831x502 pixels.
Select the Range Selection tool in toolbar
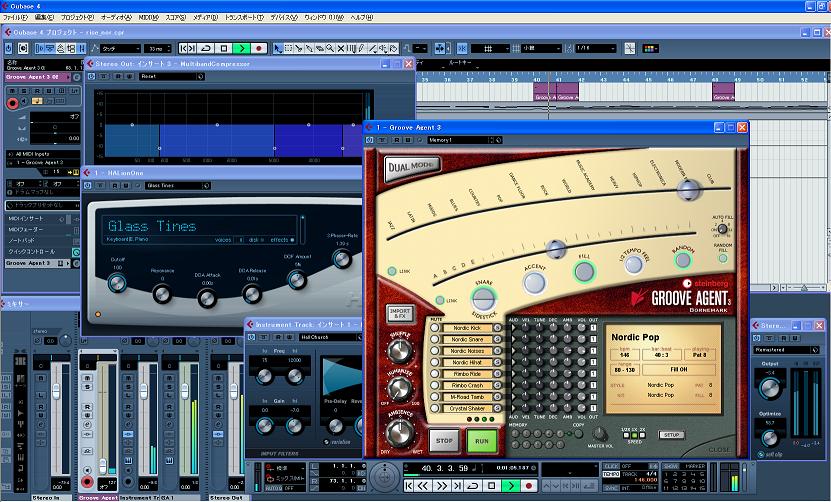click(x=288, y=48)
